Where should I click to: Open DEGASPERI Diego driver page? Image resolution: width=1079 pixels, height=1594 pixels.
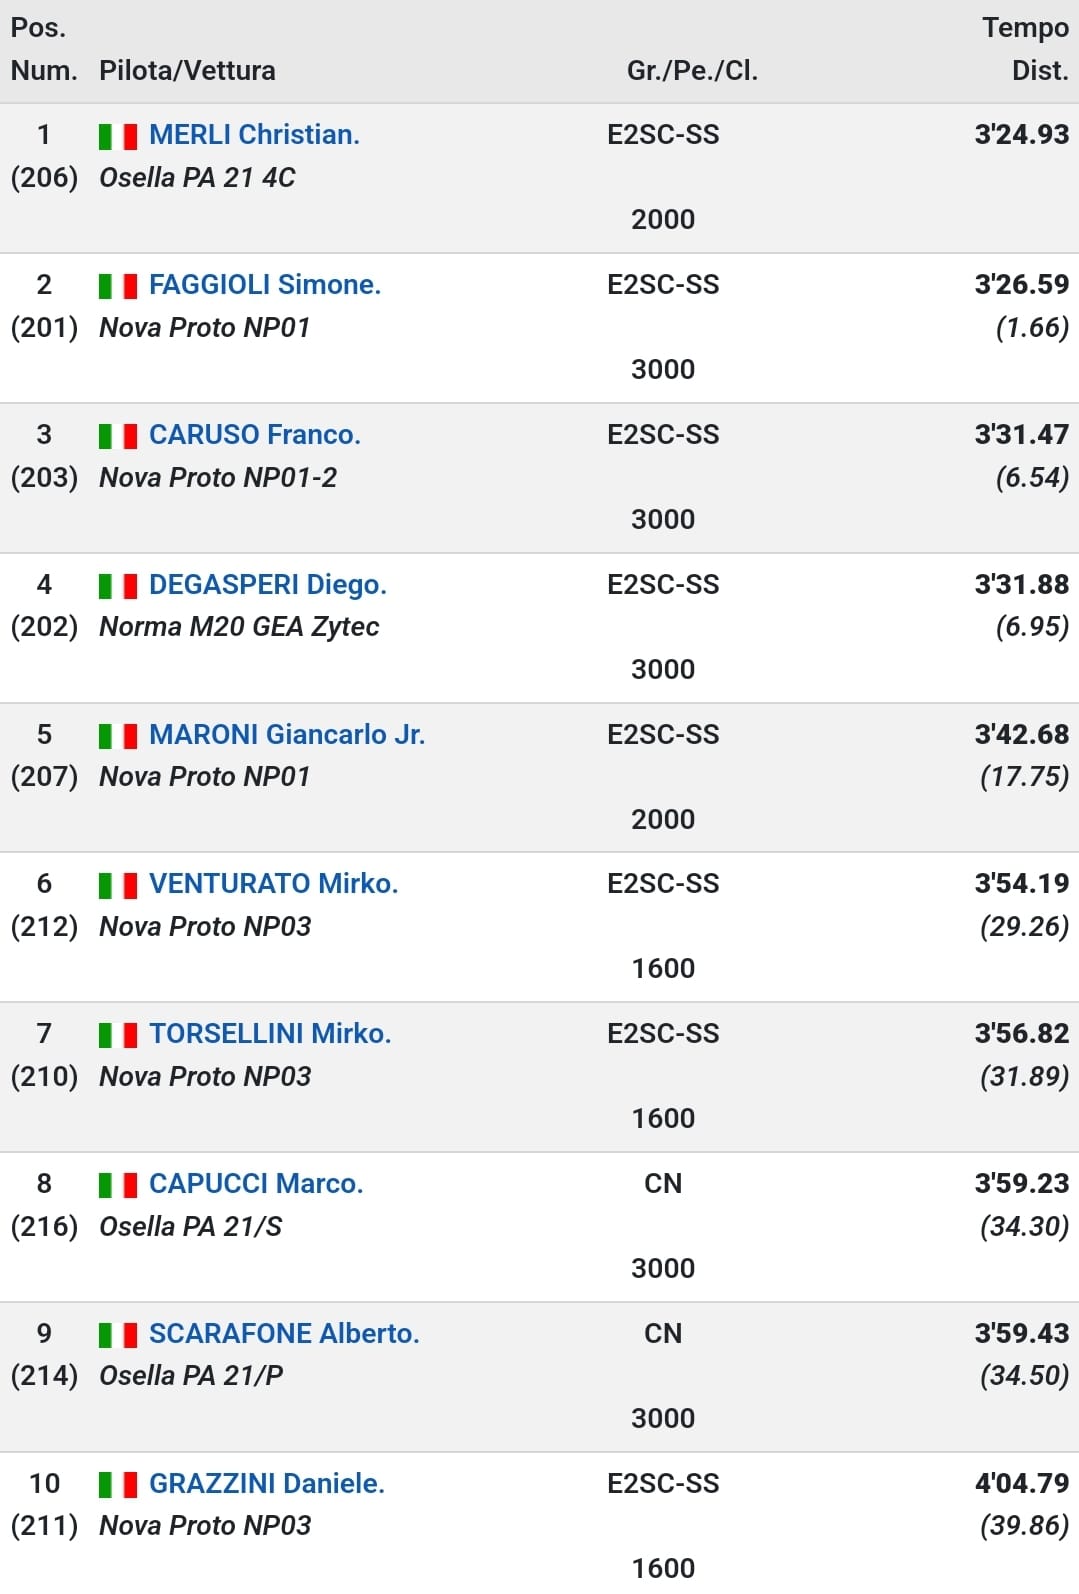(x=268, y=584)
